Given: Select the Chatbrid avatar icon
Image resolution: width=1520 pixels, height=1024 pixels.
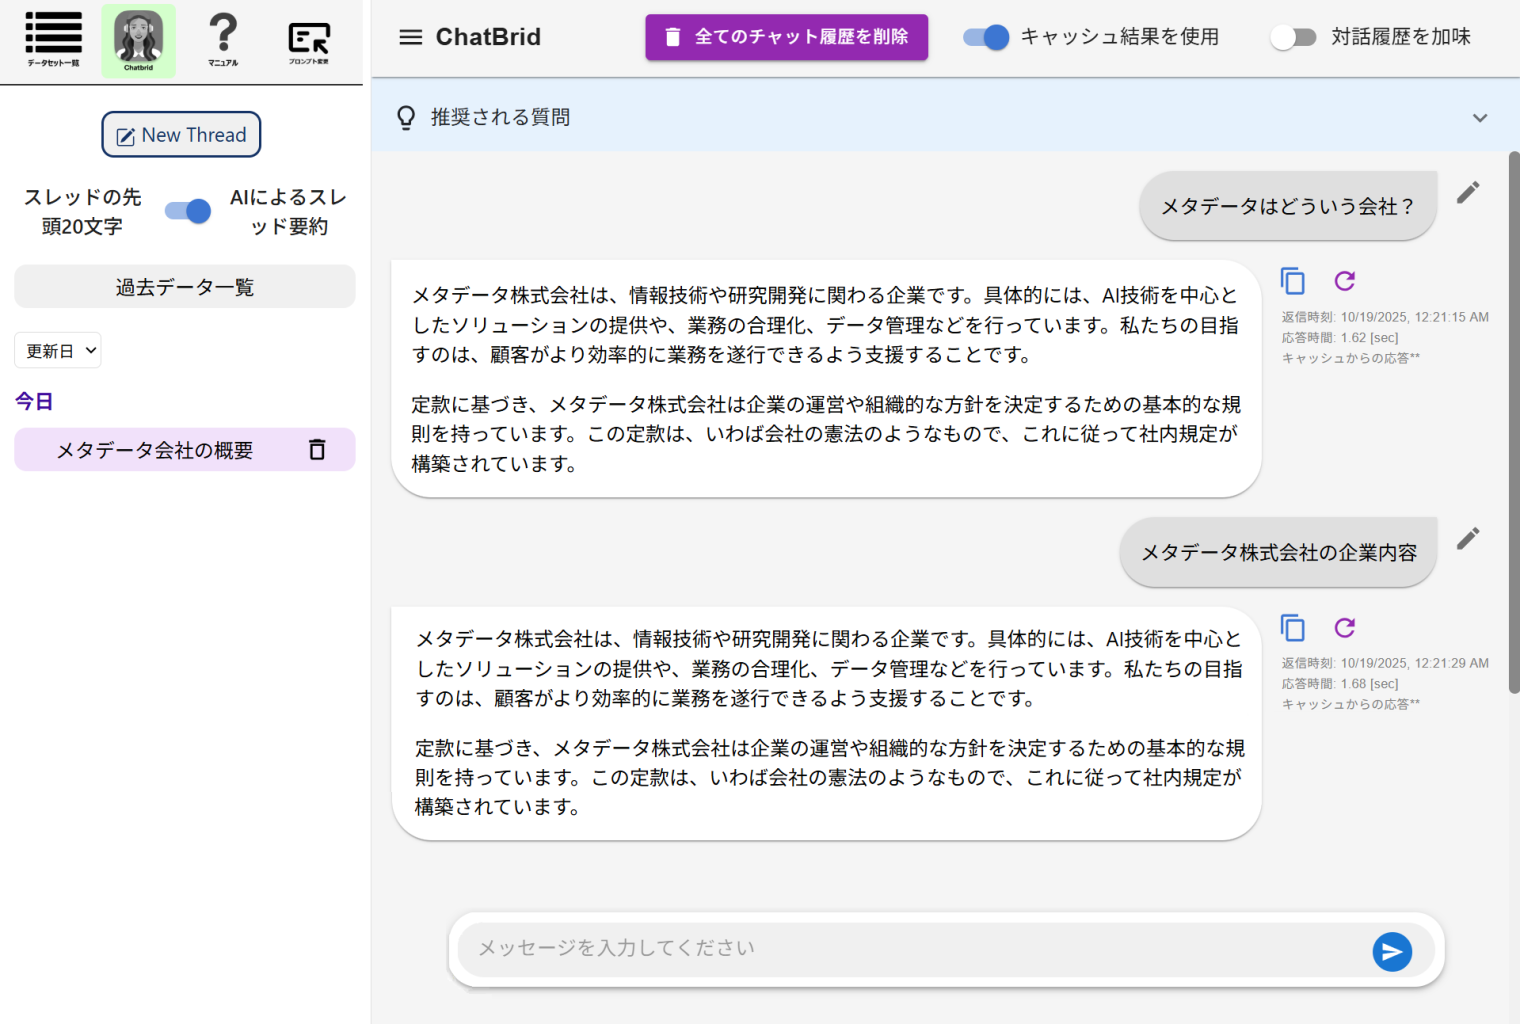Looking at the screenshot, I should coord(138,40).
